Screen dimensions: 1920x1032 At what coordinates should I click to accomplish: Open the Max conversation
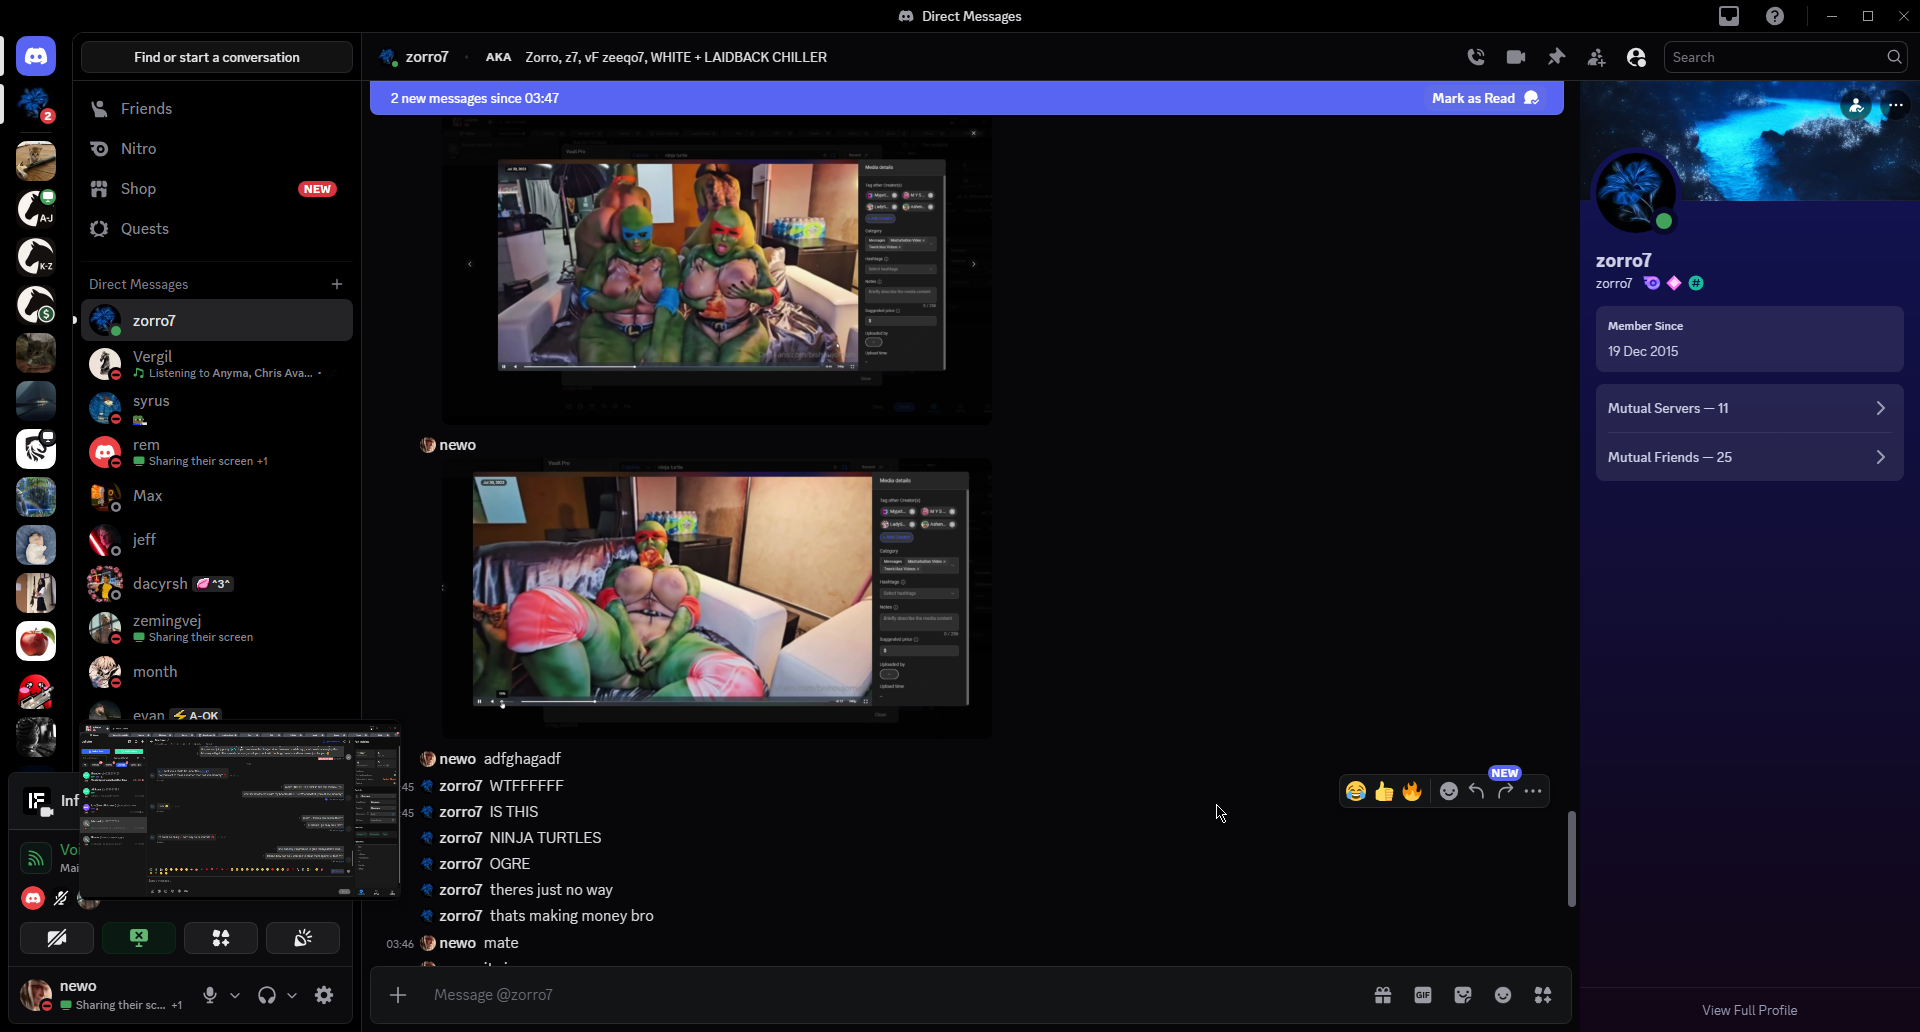point(217,496)
